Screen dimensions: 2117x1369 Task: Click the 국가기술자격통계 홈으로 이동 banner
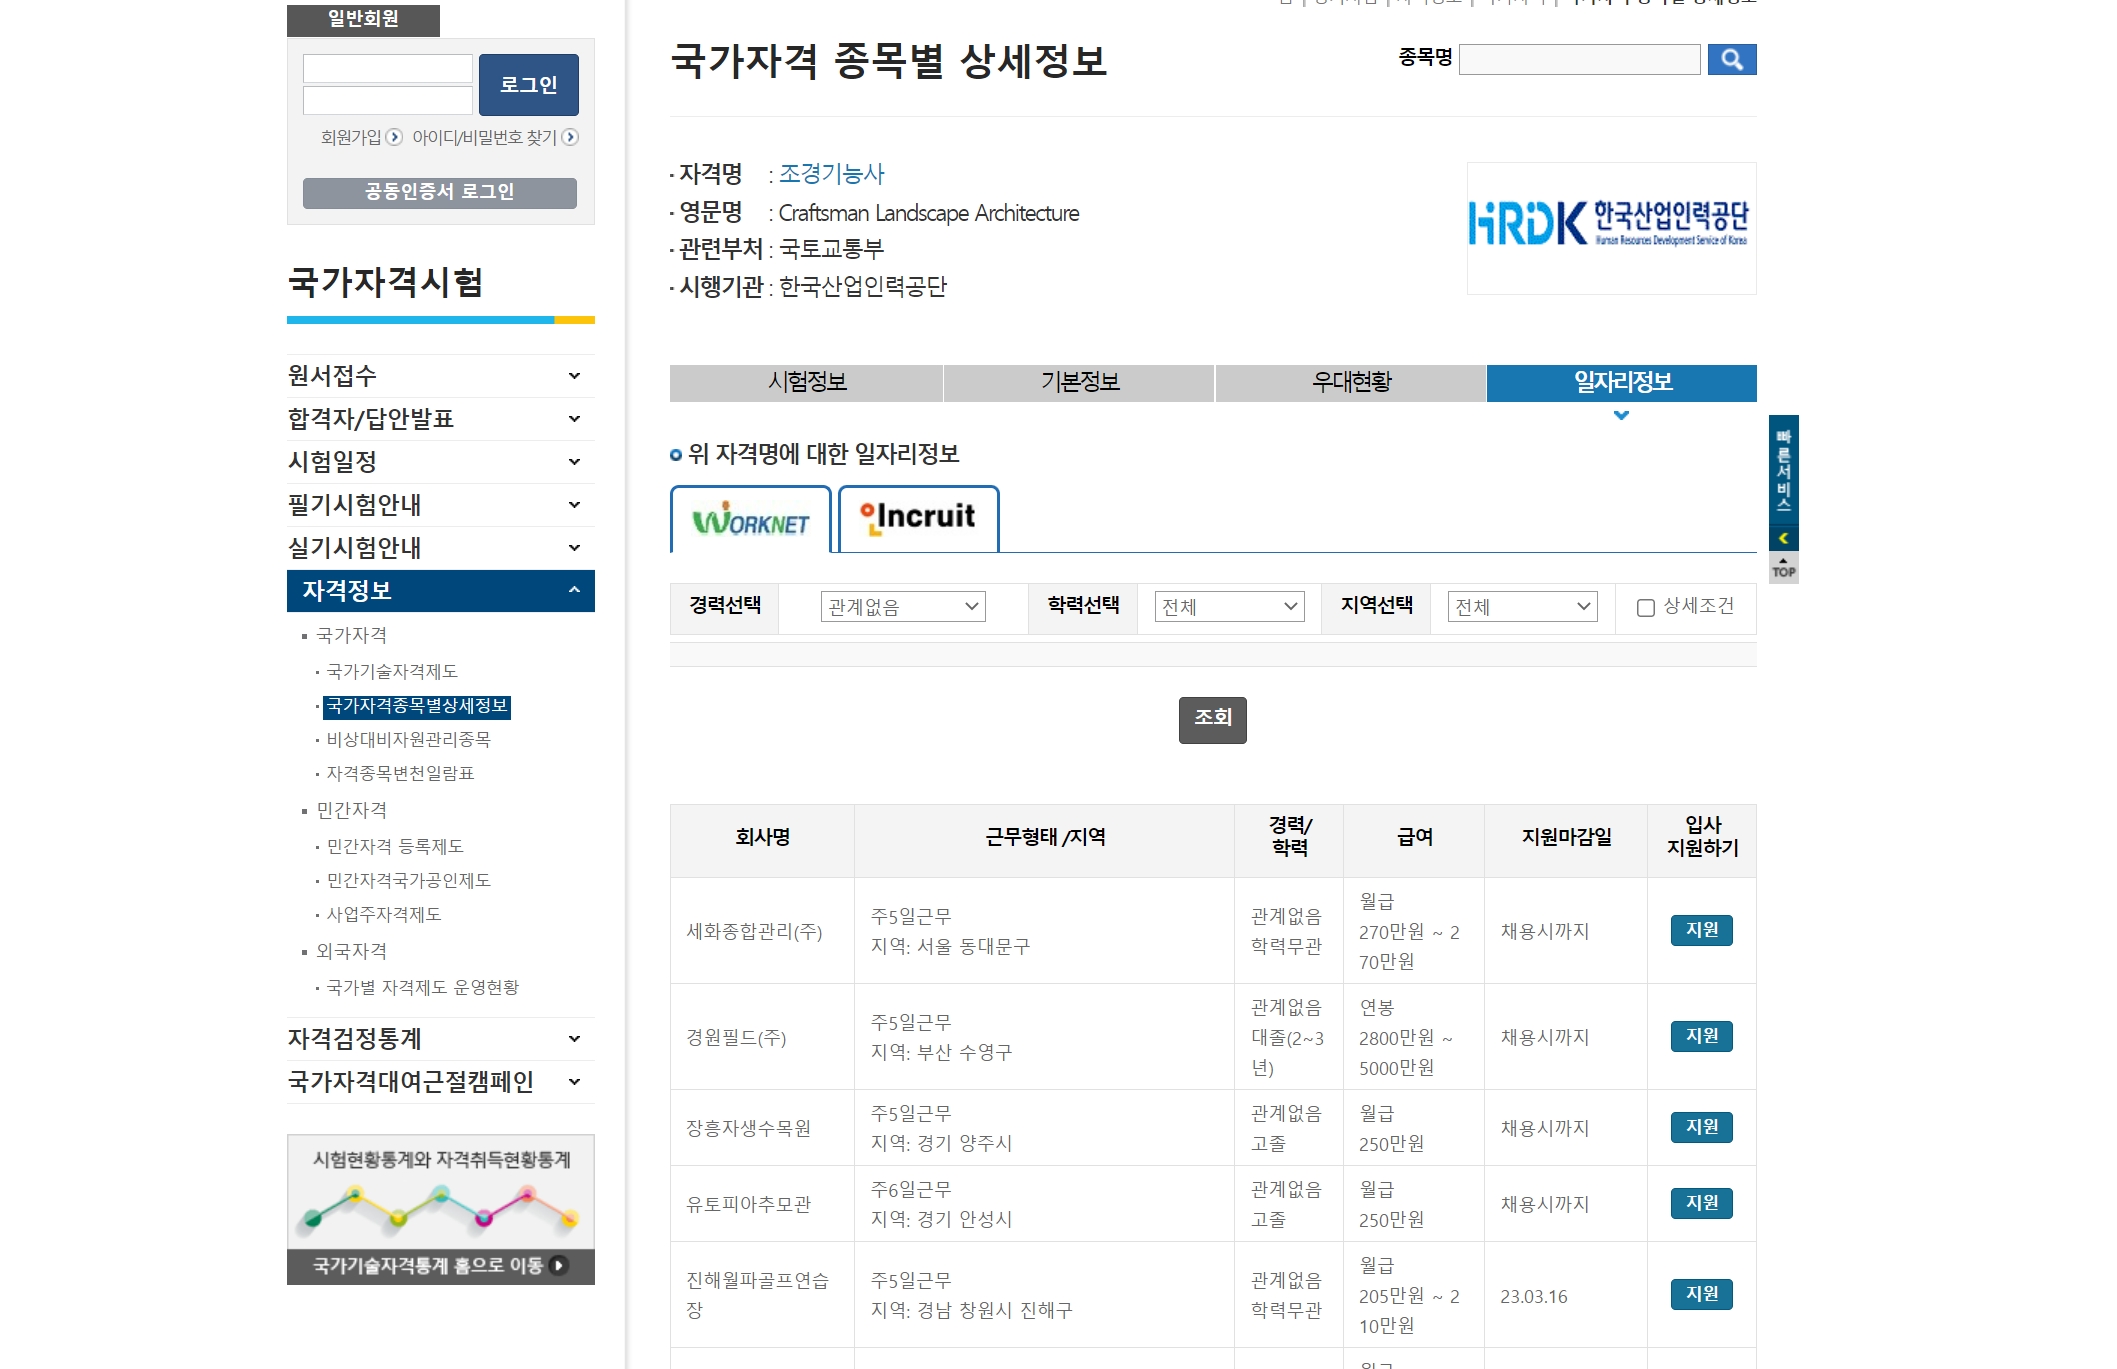[440, 1266]
